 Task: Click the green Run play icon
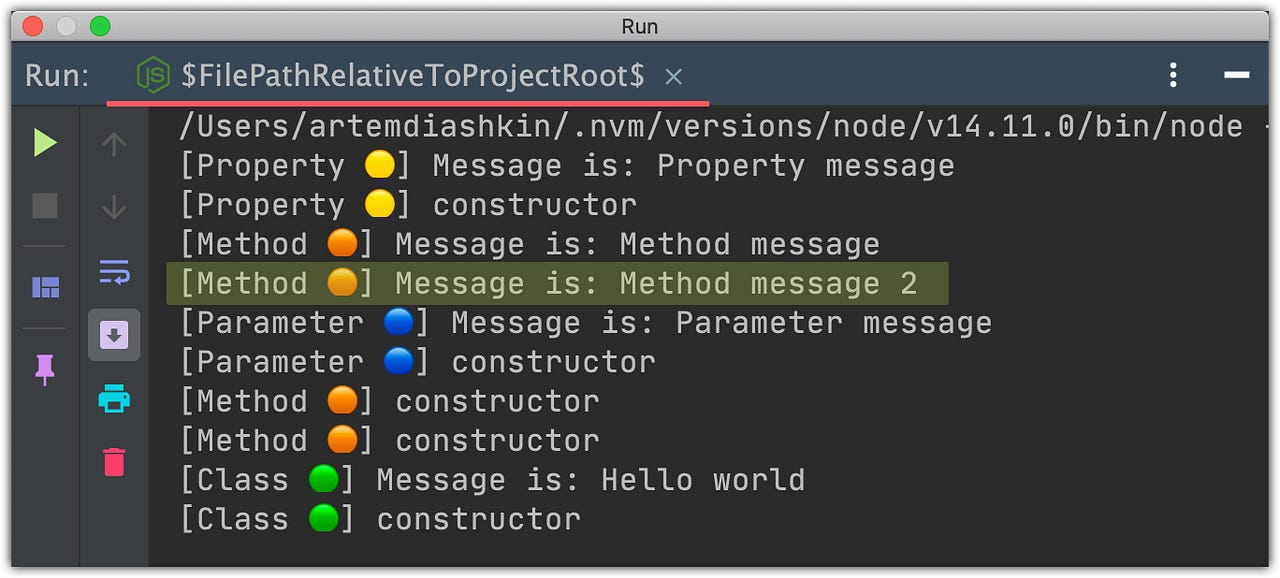point(44,142)
